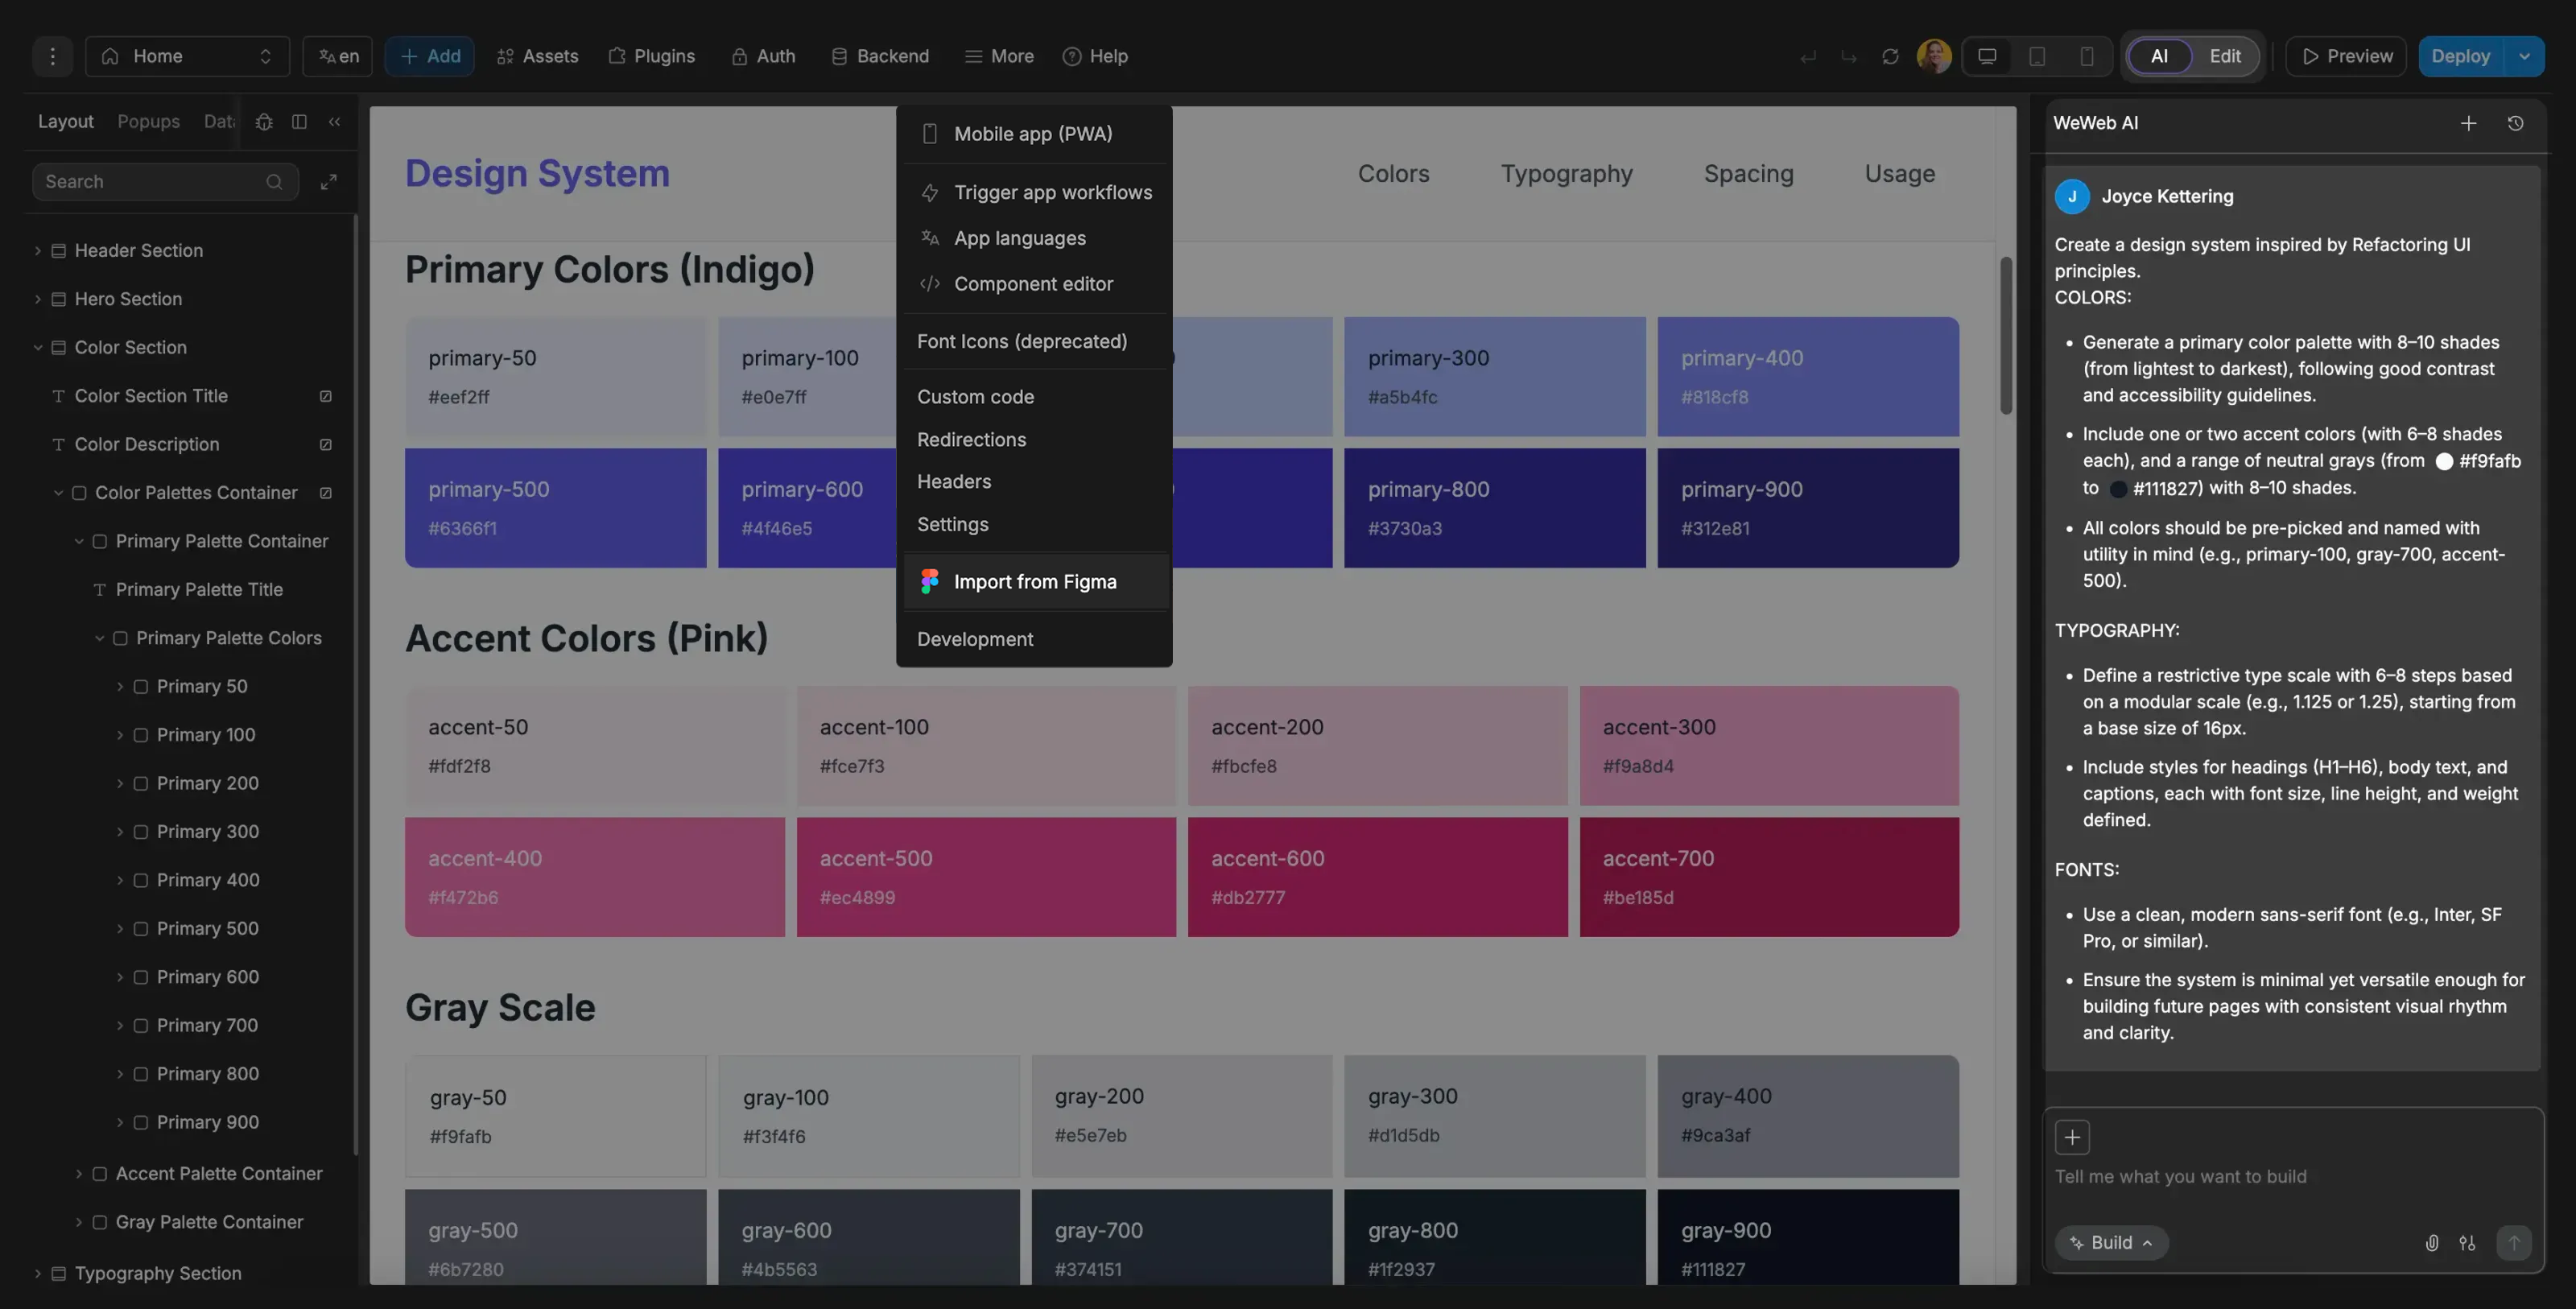This screenshot has height=1309, width=2576.
Task: Open the Backend panel
Action: pos(879,56)
